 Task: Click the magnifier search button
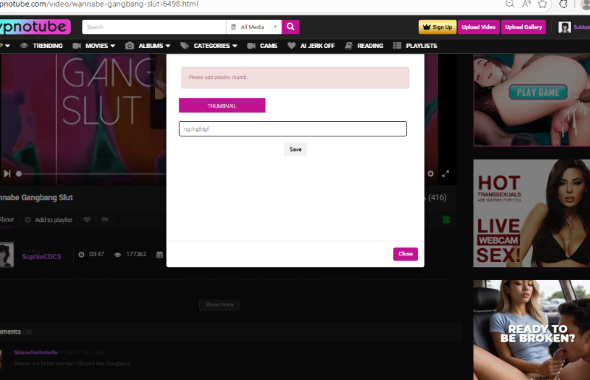coord(290,27)
